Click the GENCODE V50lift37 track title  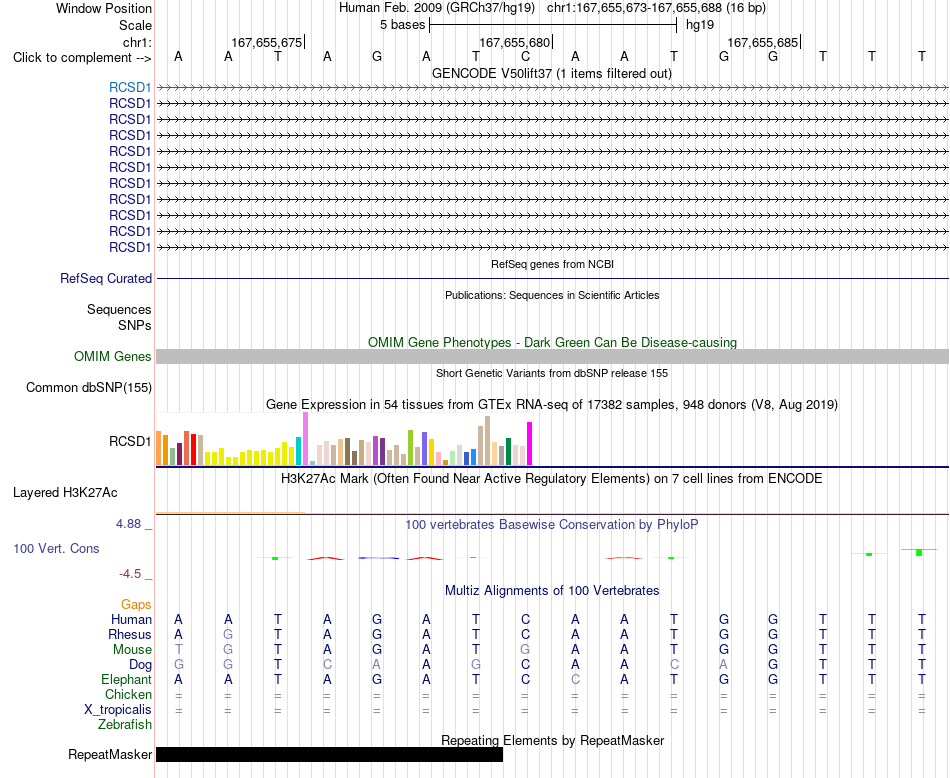pyautogui.click(x=552, y=74)
